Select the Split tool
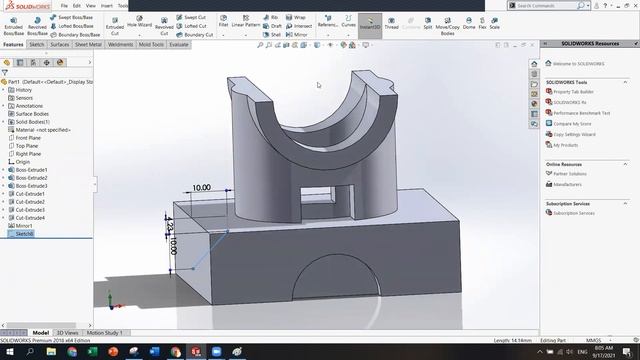640x360 pixels. (427, 23)
